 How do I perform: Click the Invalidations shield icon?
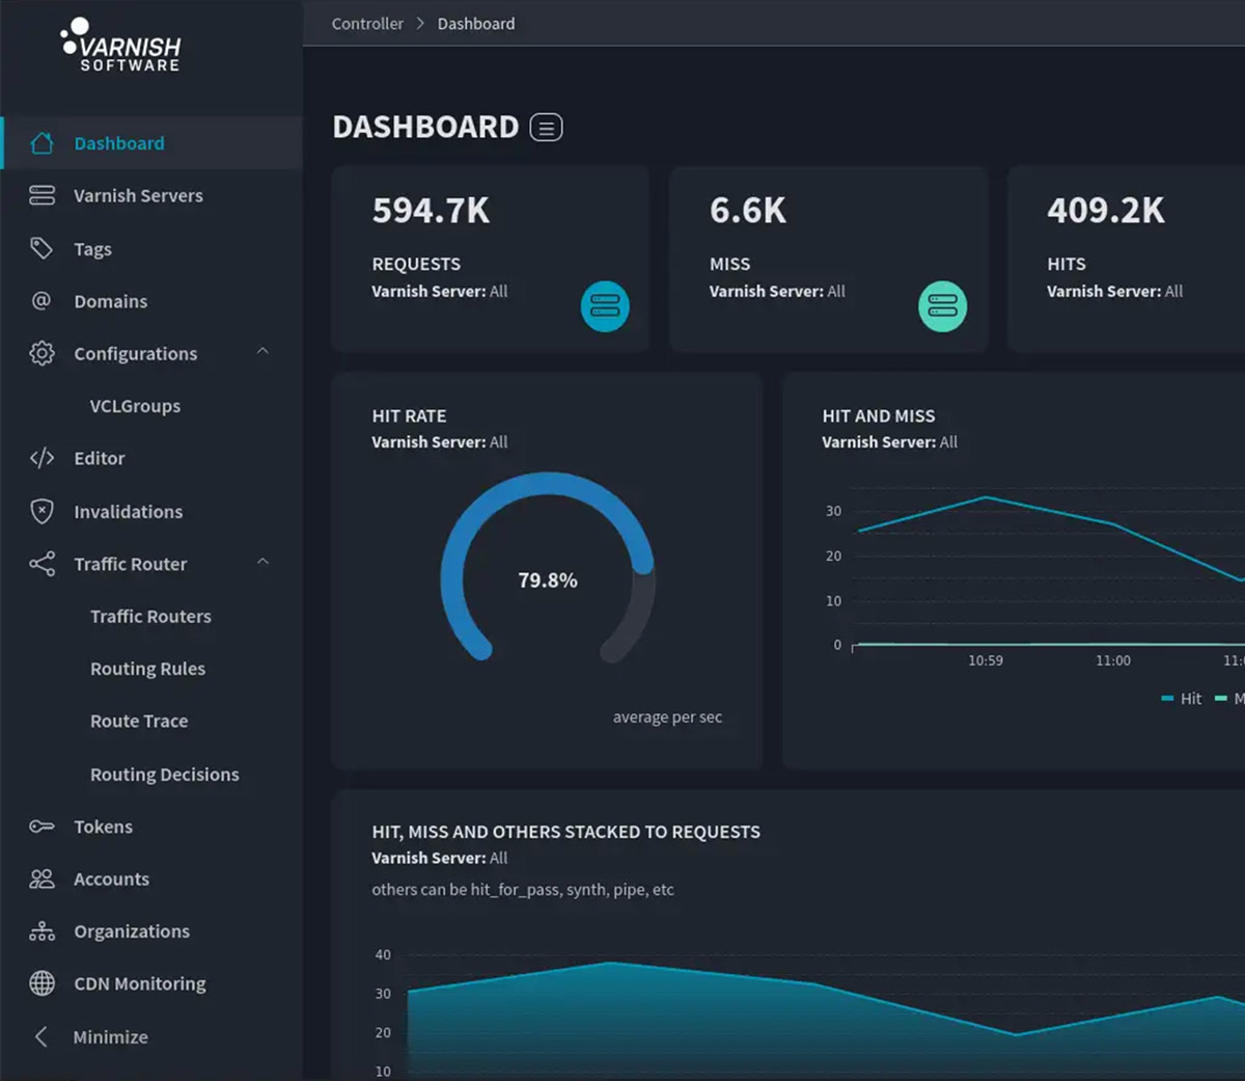[42, 511]
